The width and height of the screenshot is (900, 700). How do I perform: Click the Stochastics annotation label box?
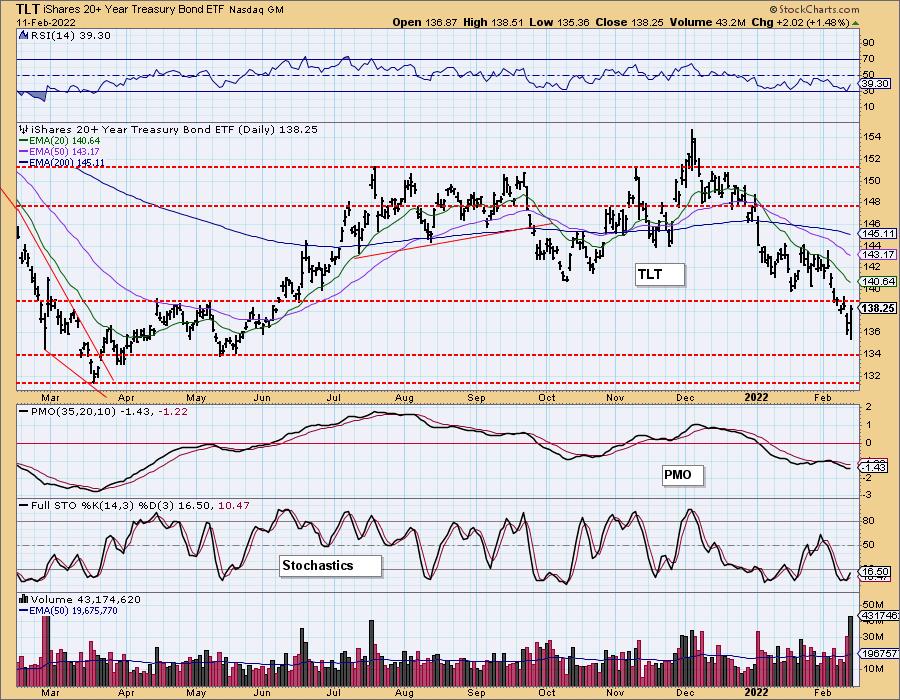coord(330,566)
